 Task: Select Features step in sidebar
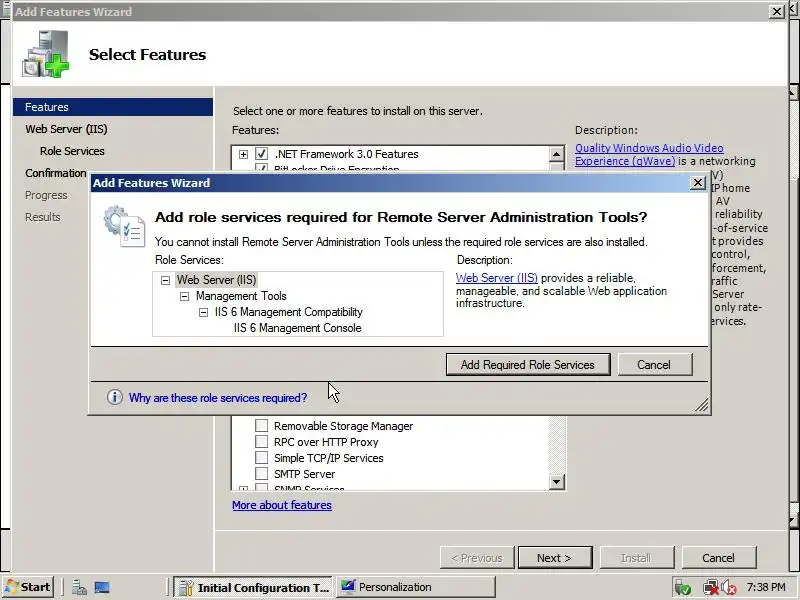click(113, 107)
